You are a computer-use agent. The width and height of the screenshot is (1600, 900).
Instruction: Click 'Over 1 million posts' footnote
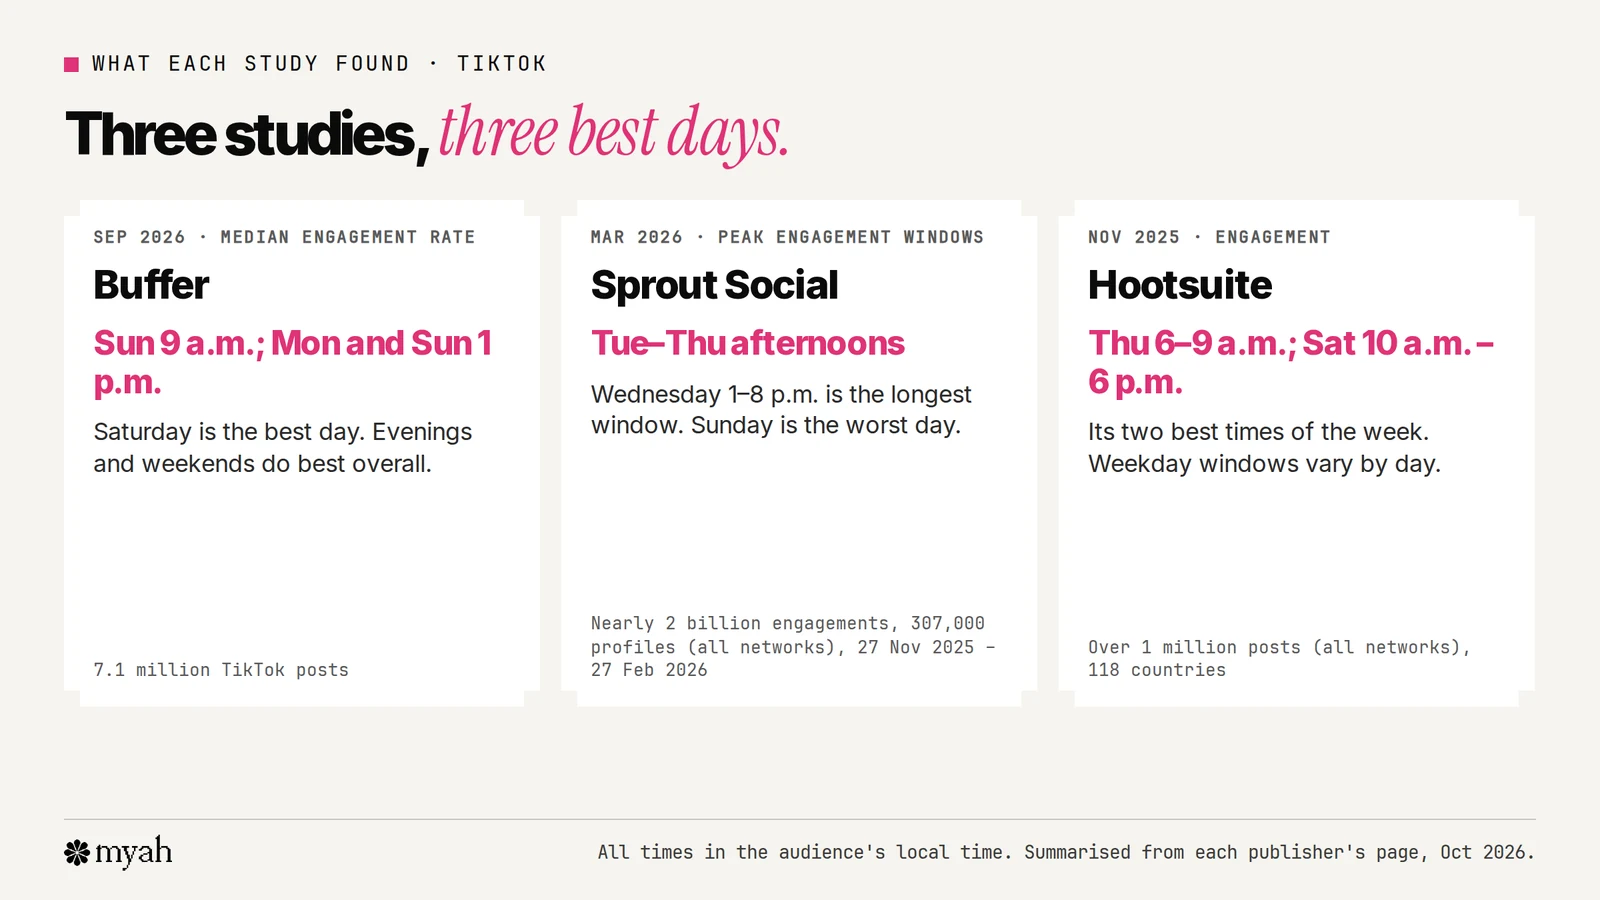pyautogui.click(x=1279, y=659)
